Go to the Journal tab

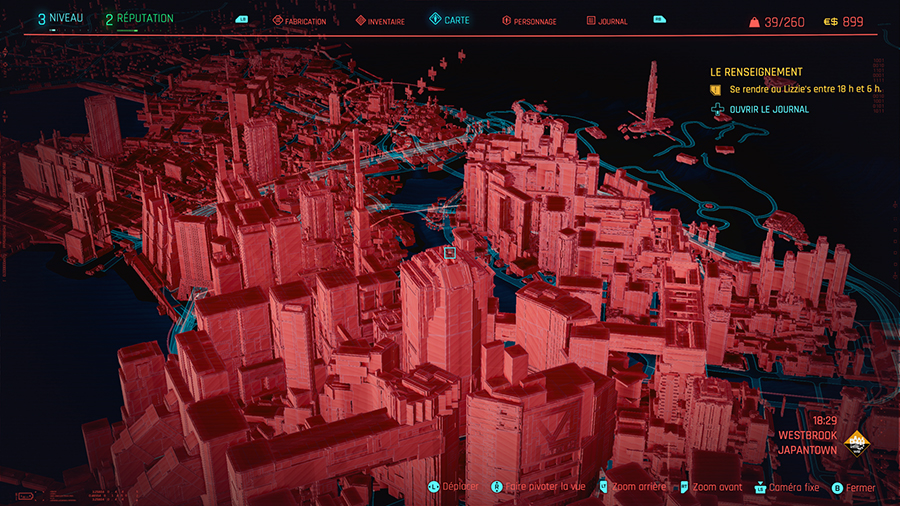point(606,20)
